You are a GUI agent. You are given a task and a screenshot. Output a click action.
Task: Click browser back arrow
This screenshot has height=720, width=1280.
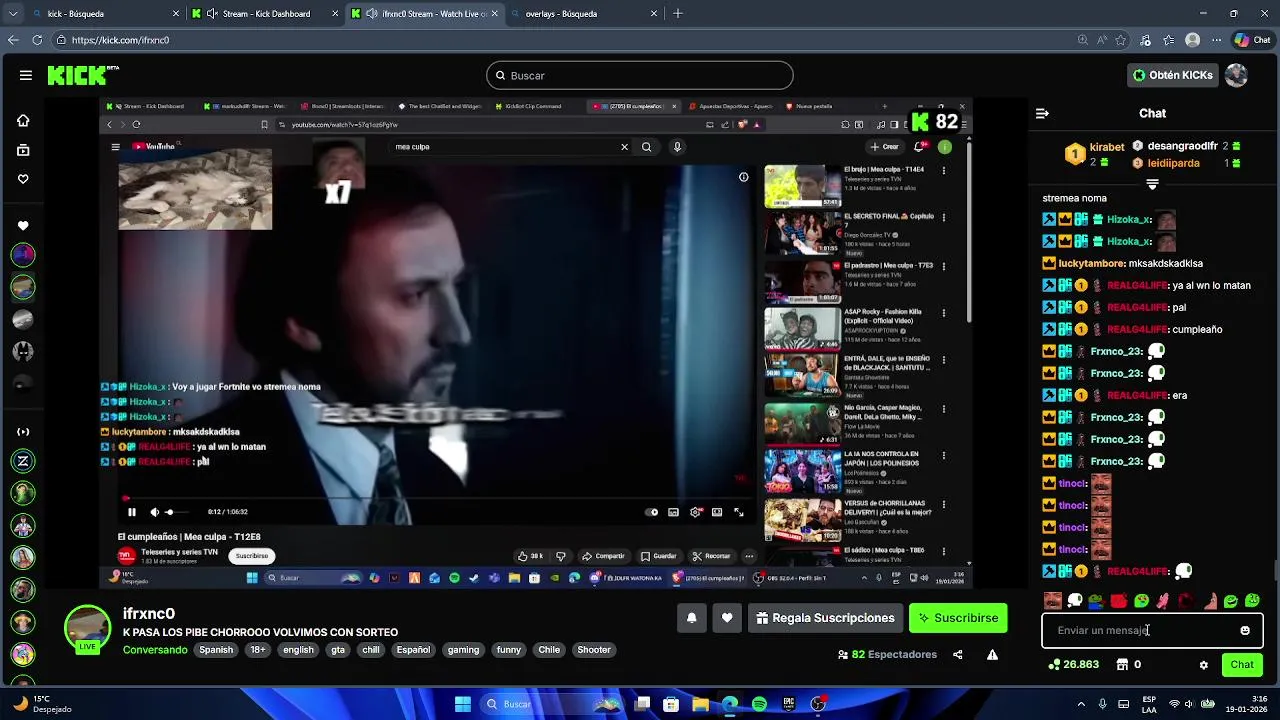[13, 40]
